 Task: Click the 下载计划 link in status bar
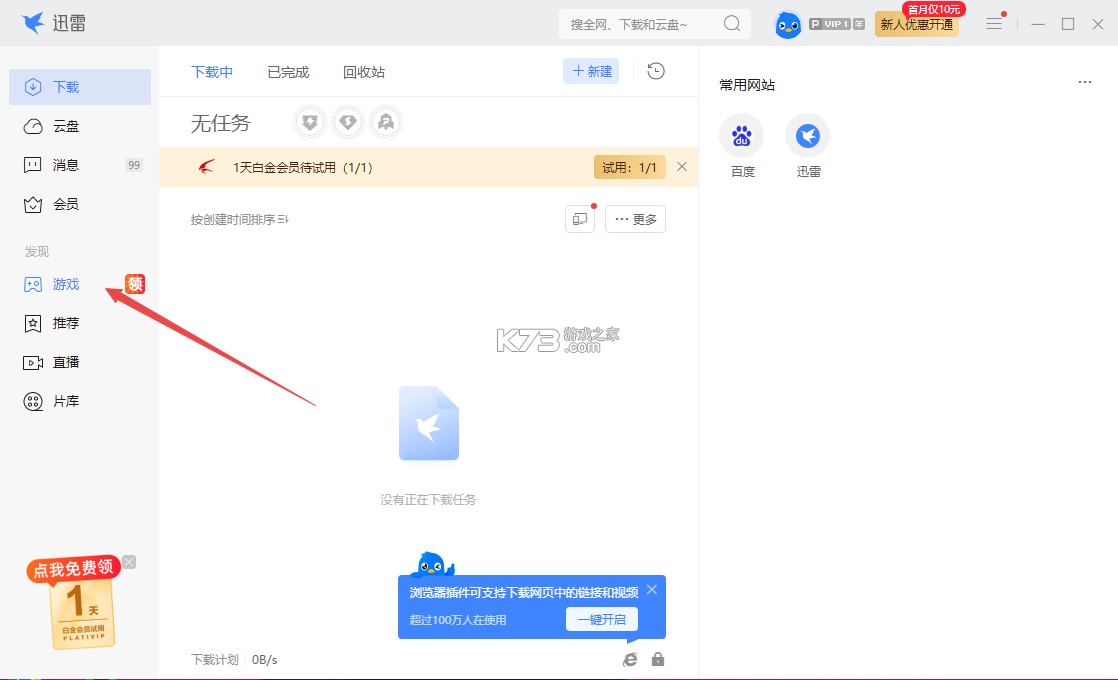point(215,660)
